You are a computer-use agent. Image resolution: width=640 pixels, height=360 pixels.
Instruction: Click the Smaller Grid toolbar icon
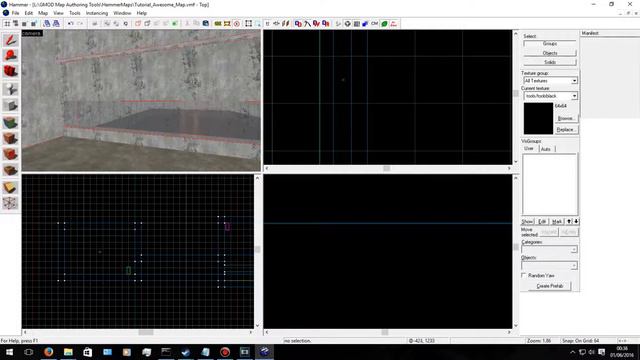point(24,24)
